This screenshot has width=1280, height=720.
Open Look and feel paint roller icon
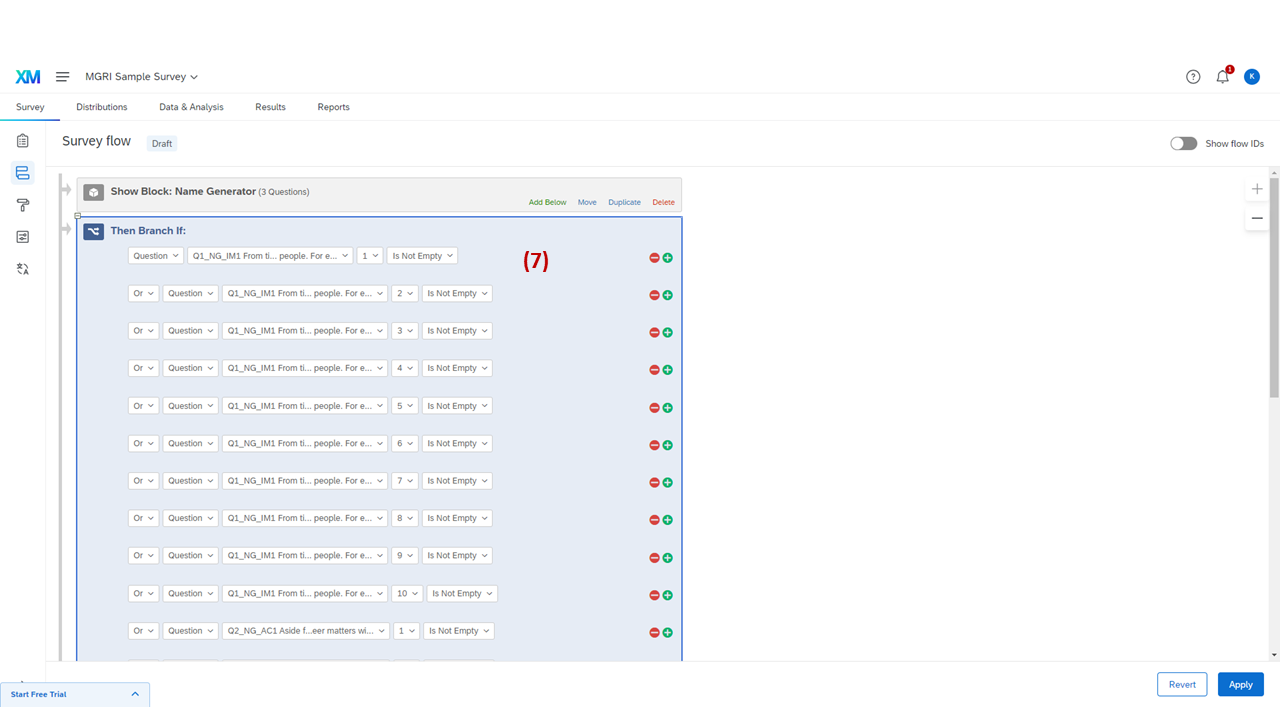22,205
